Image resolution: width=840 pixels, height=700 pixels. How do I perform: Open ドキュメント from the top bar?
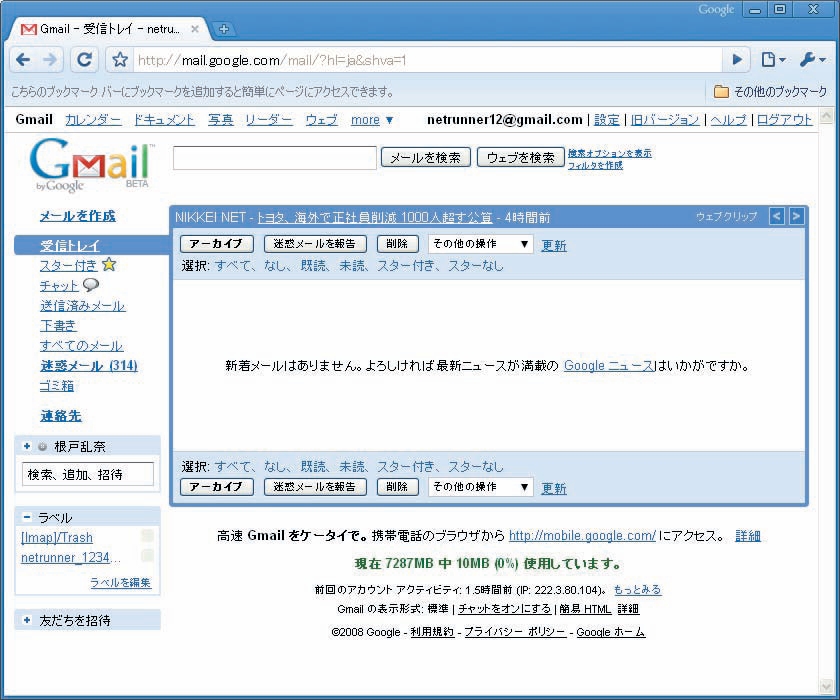coord(164,120)
